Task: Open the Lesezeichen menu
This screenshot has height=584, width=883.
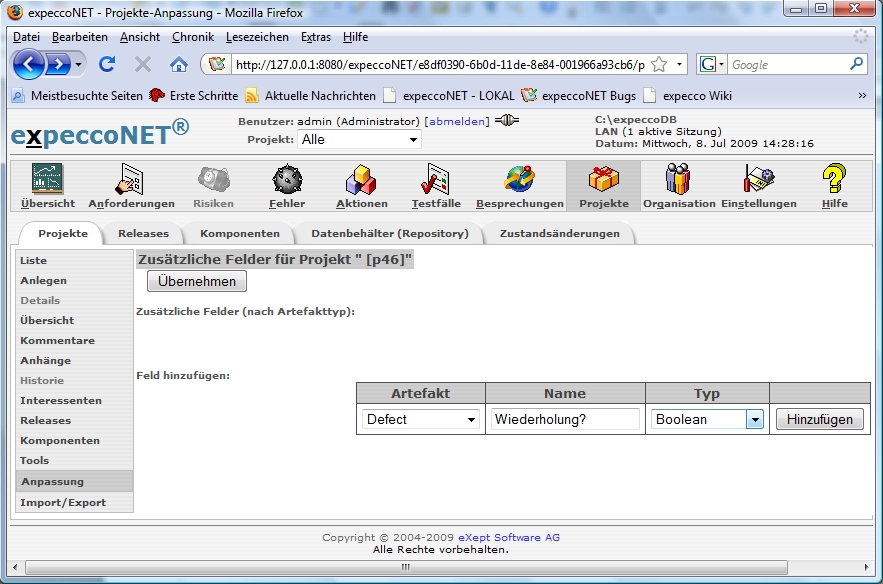Action: click(x=257, y=37)
